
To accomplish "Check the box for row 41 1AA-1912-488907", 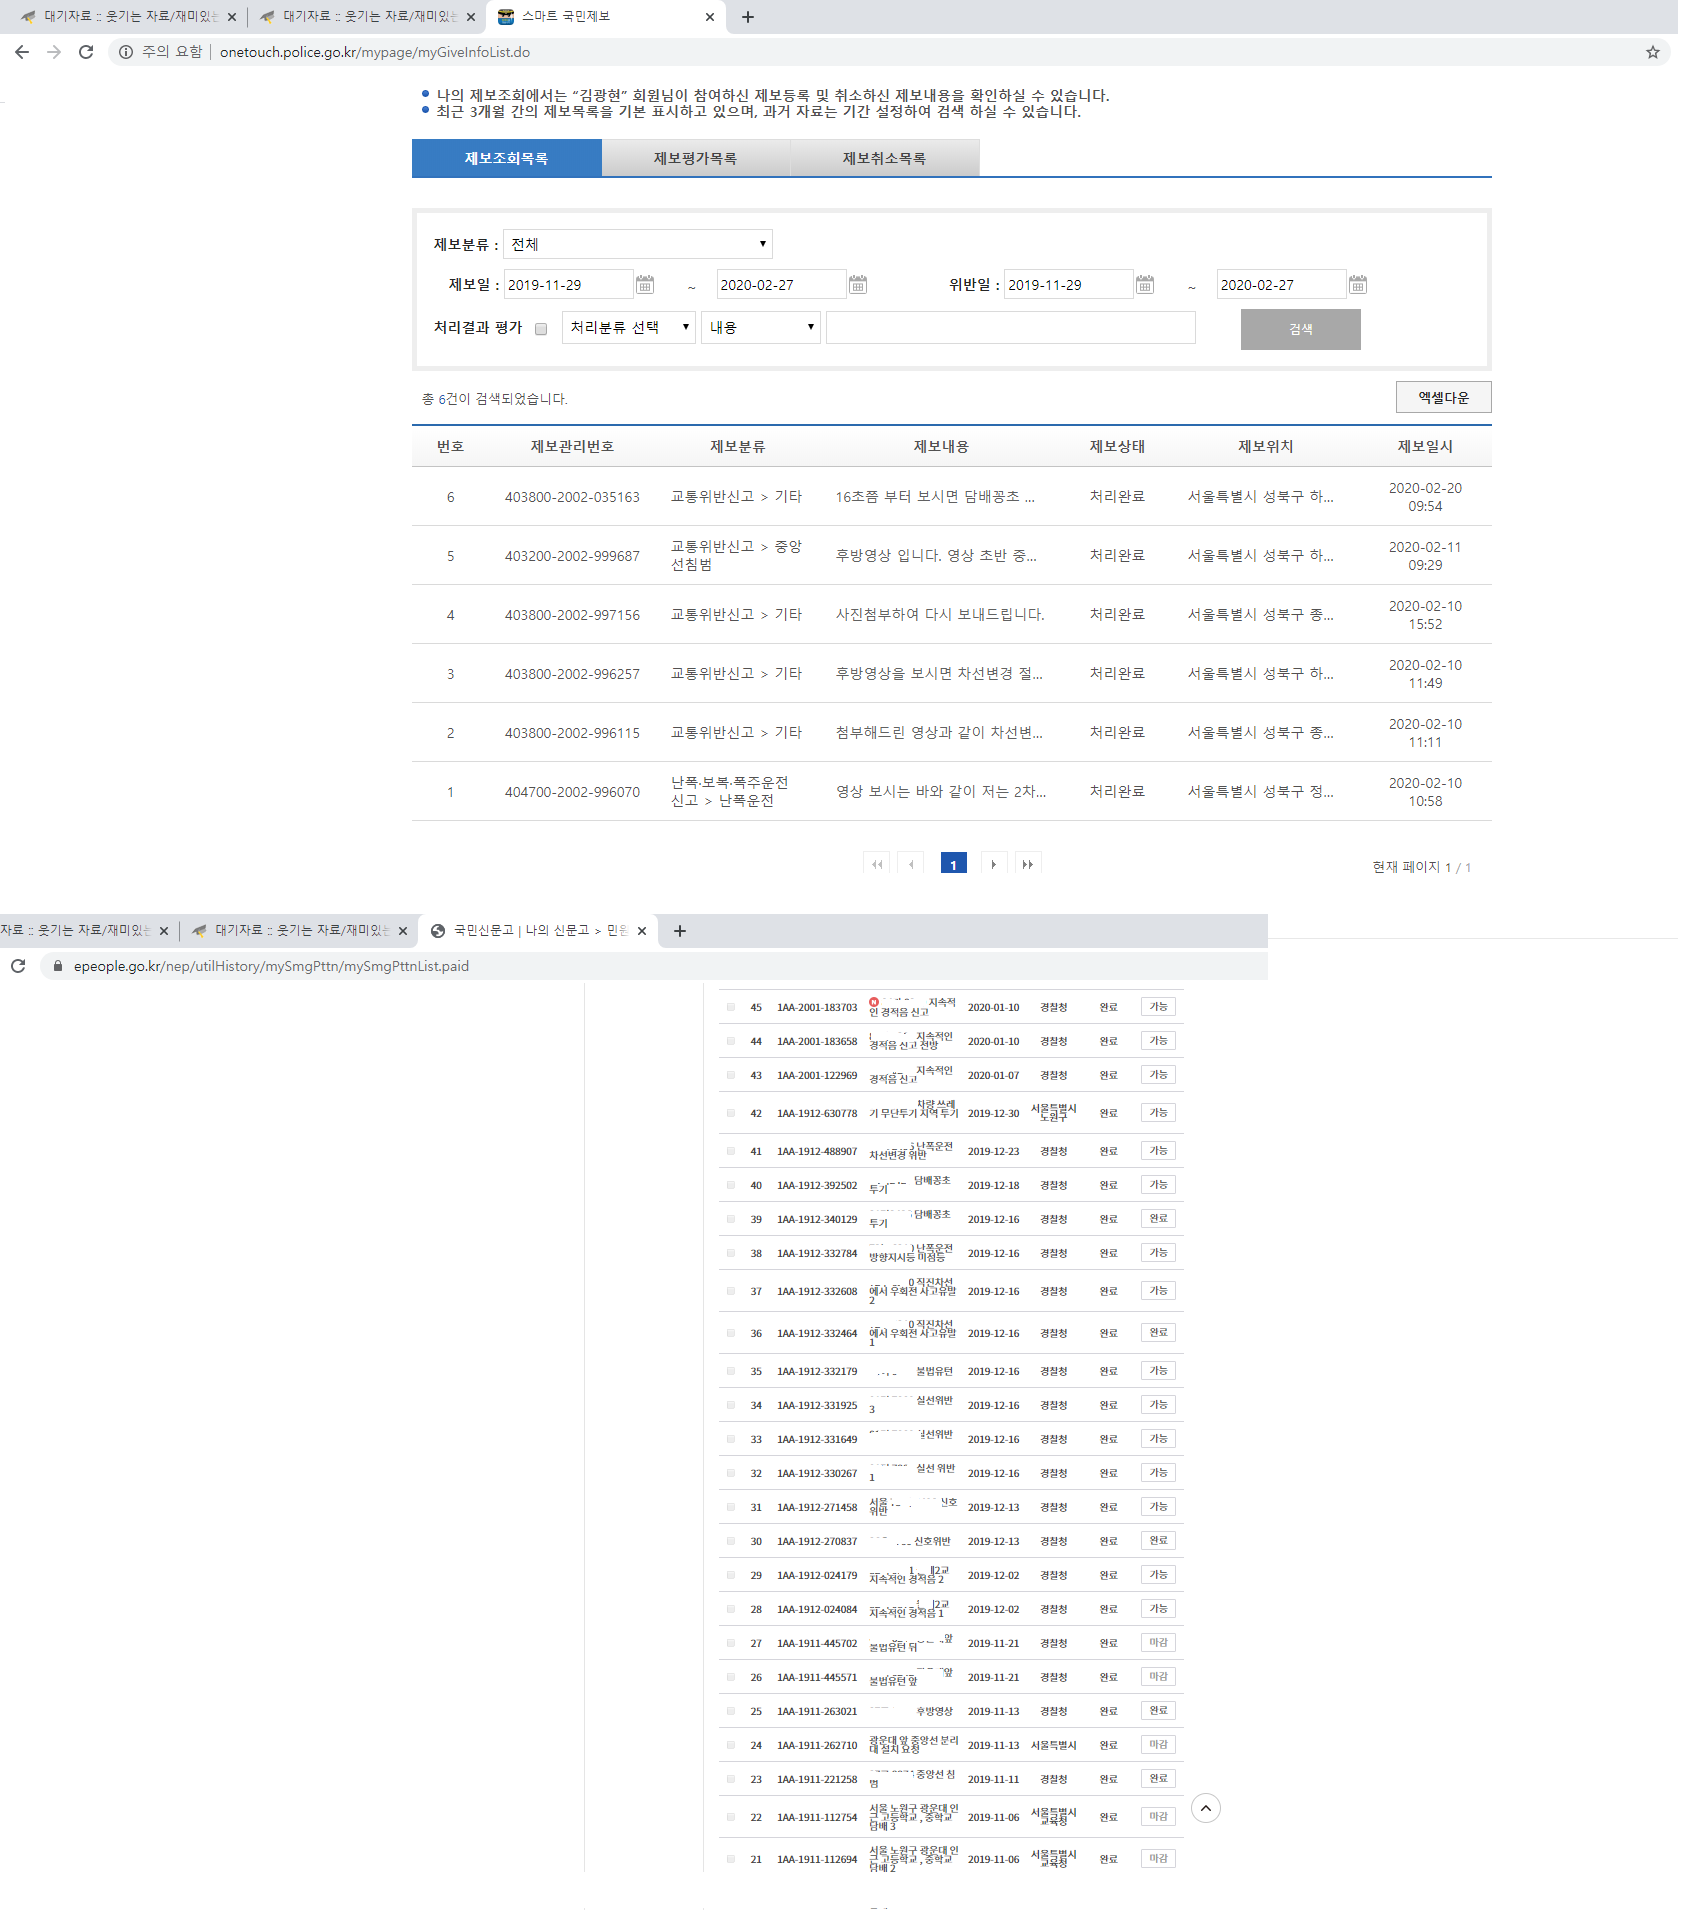I will (x=731, y=1151).
